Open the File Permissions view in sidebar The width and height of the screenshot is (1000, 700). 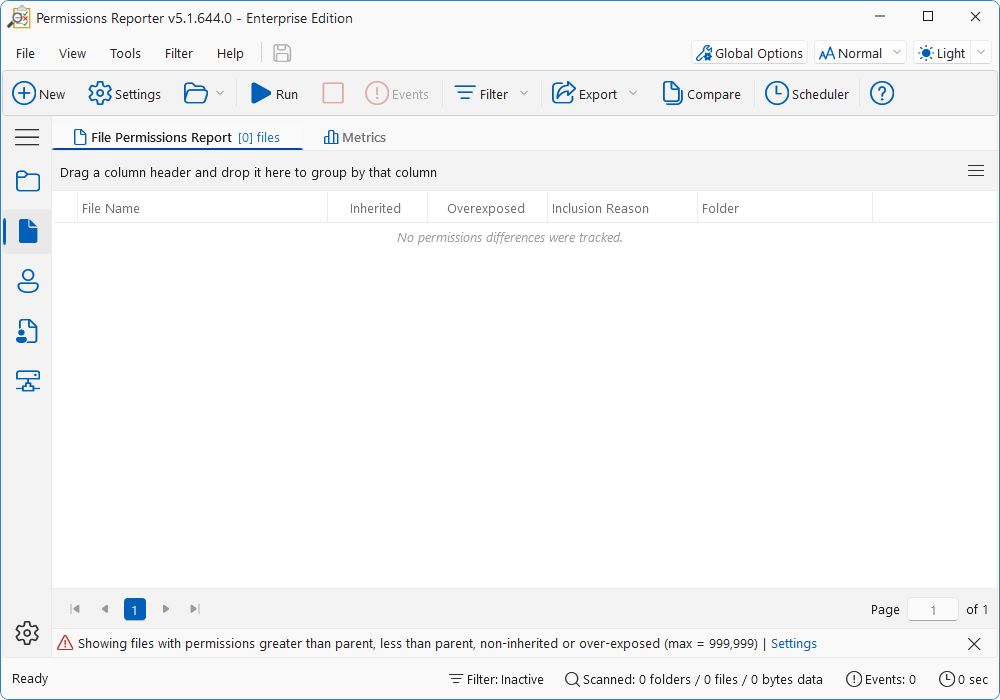[x=27, y=231]
